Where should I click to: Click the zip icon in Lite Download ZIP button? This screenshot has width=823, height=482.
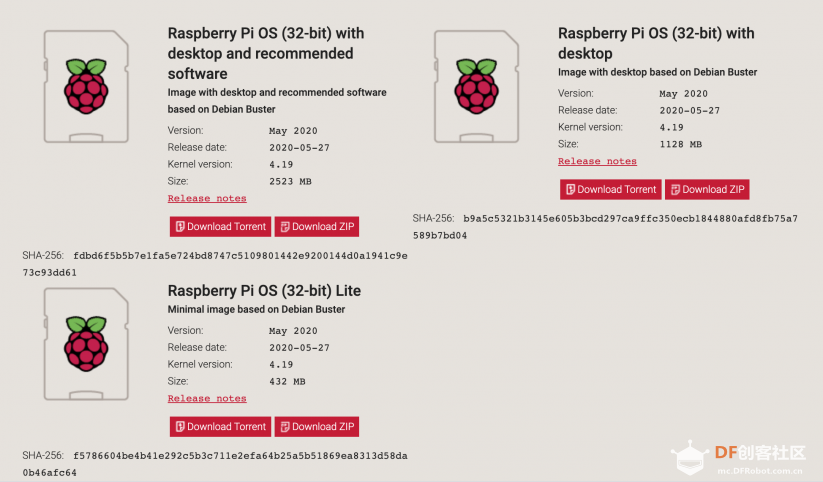(x=285, y=427)
